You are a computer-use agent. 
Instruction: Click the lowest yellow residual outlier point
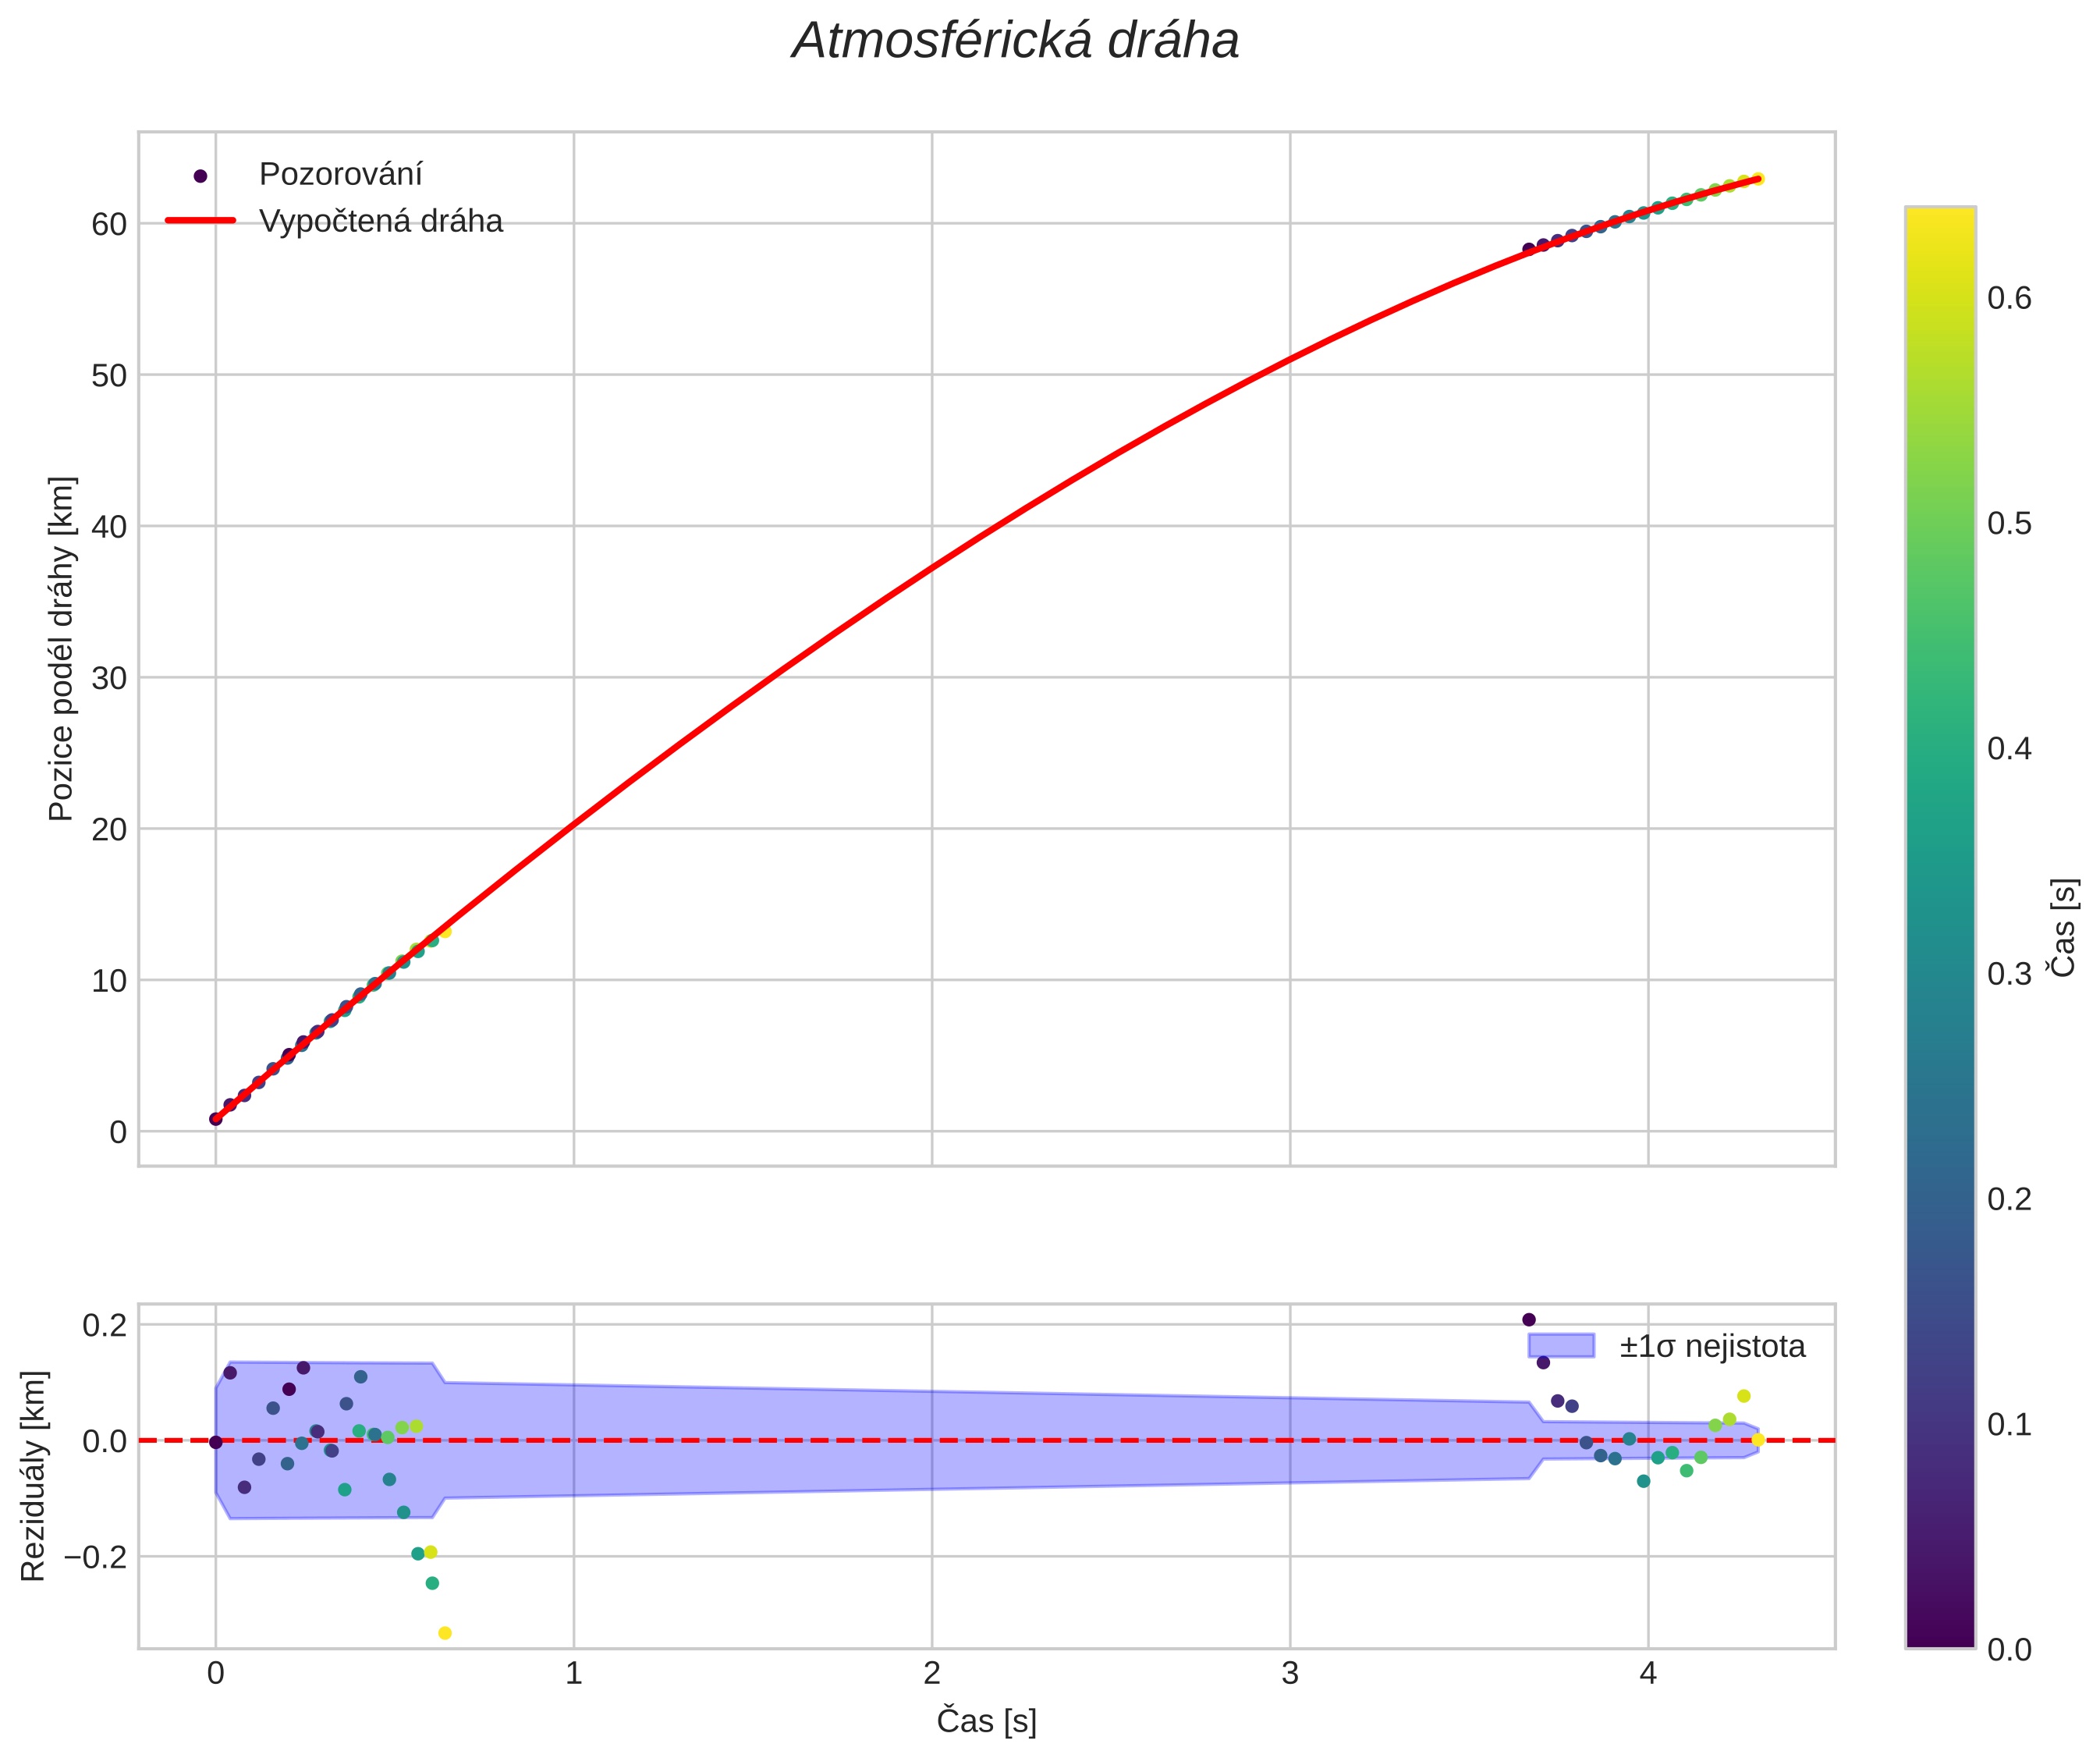tap(445, 1633)
